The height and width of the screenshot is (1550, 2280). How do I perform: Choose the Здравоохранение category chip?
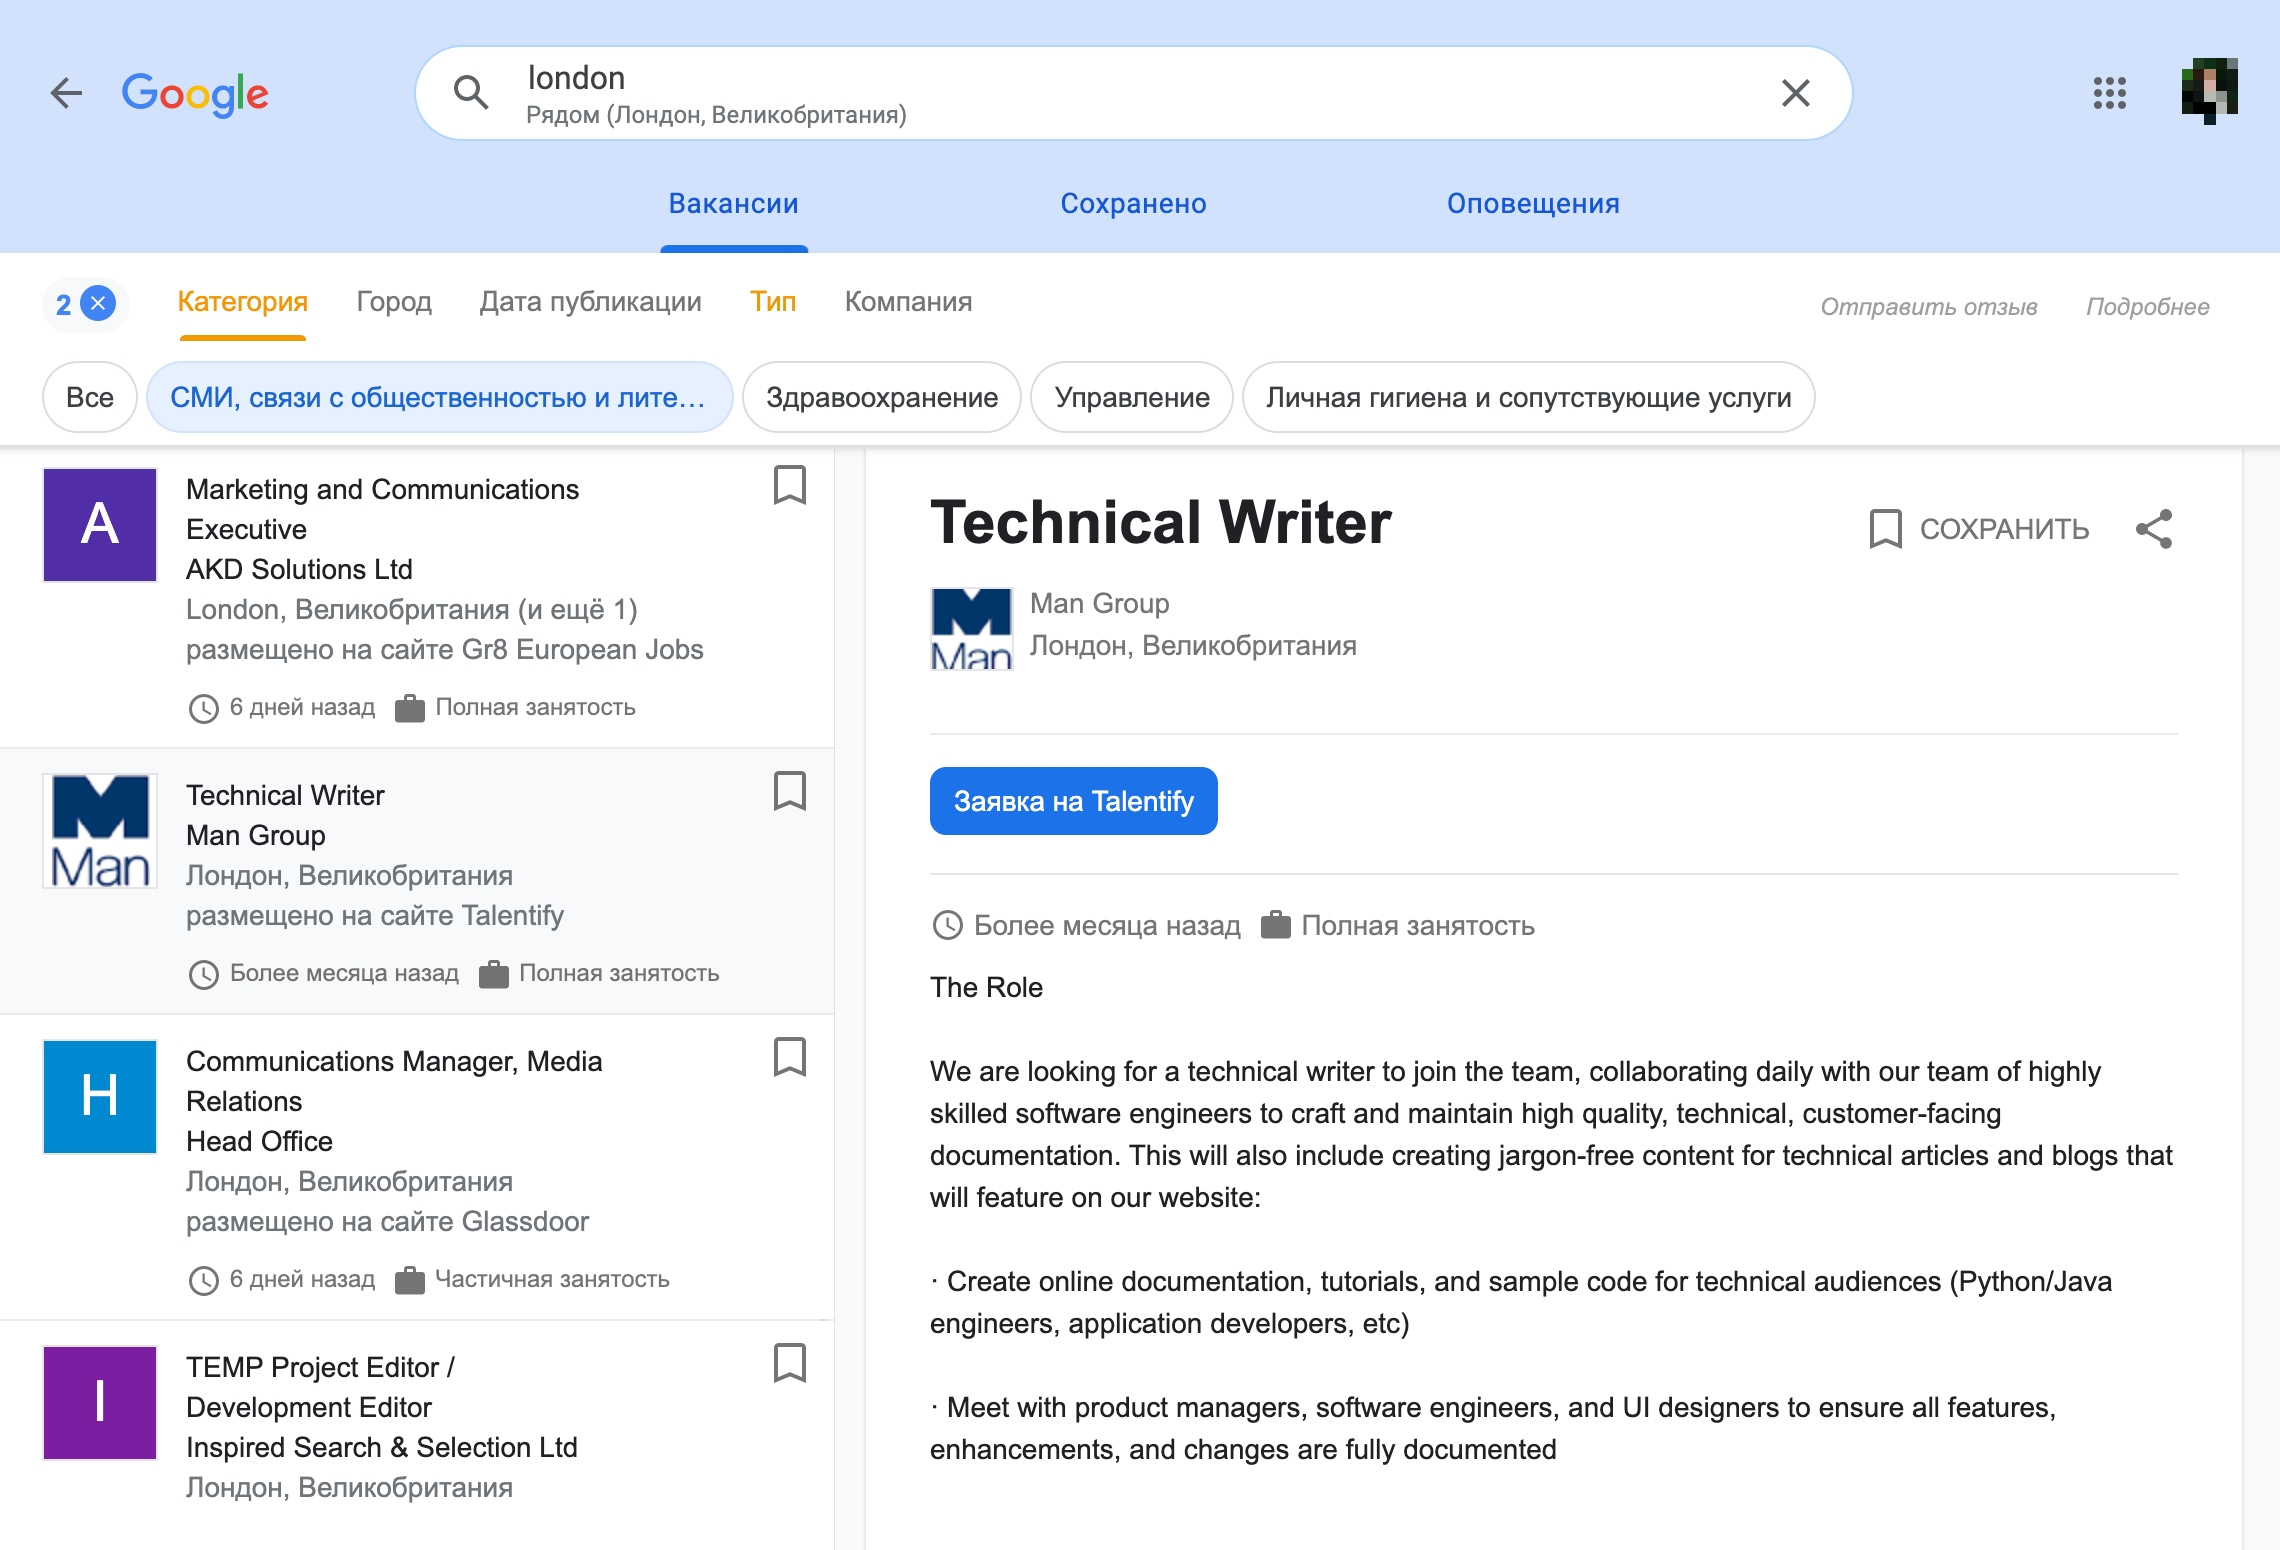[881, 397]
